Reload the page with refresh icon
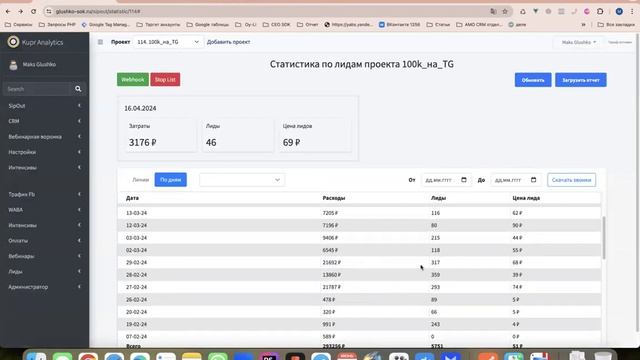 point(33,11)
